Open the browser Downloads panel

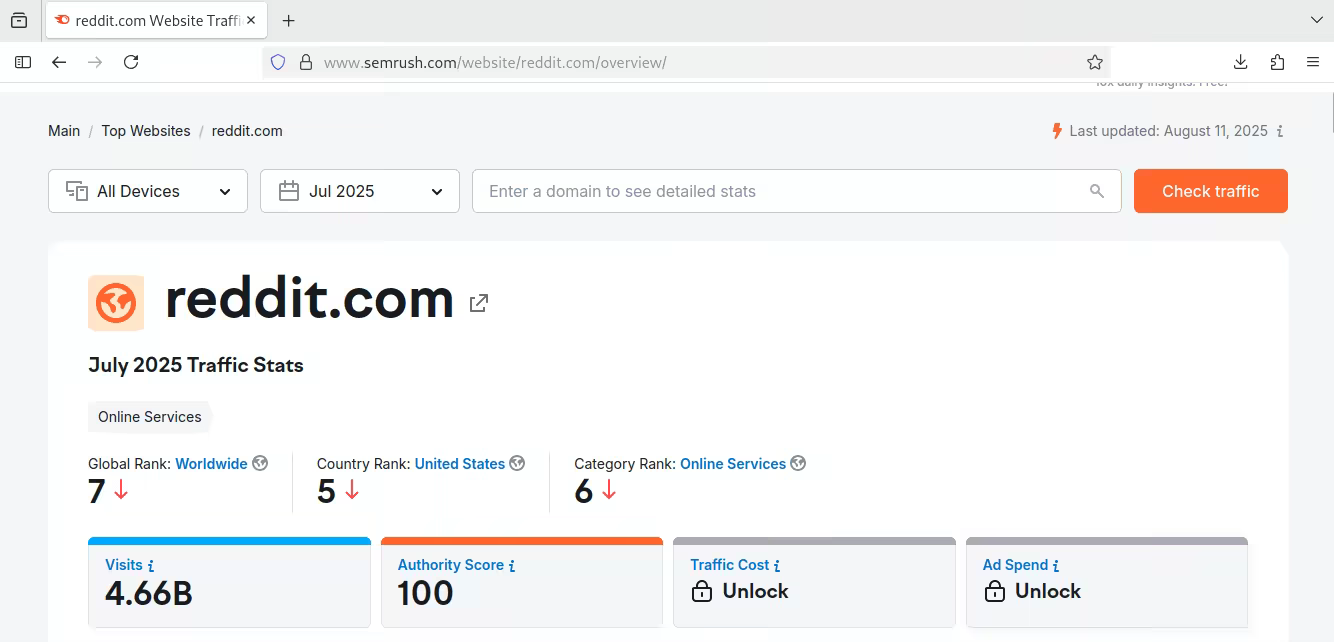[x=1240, y=62]
